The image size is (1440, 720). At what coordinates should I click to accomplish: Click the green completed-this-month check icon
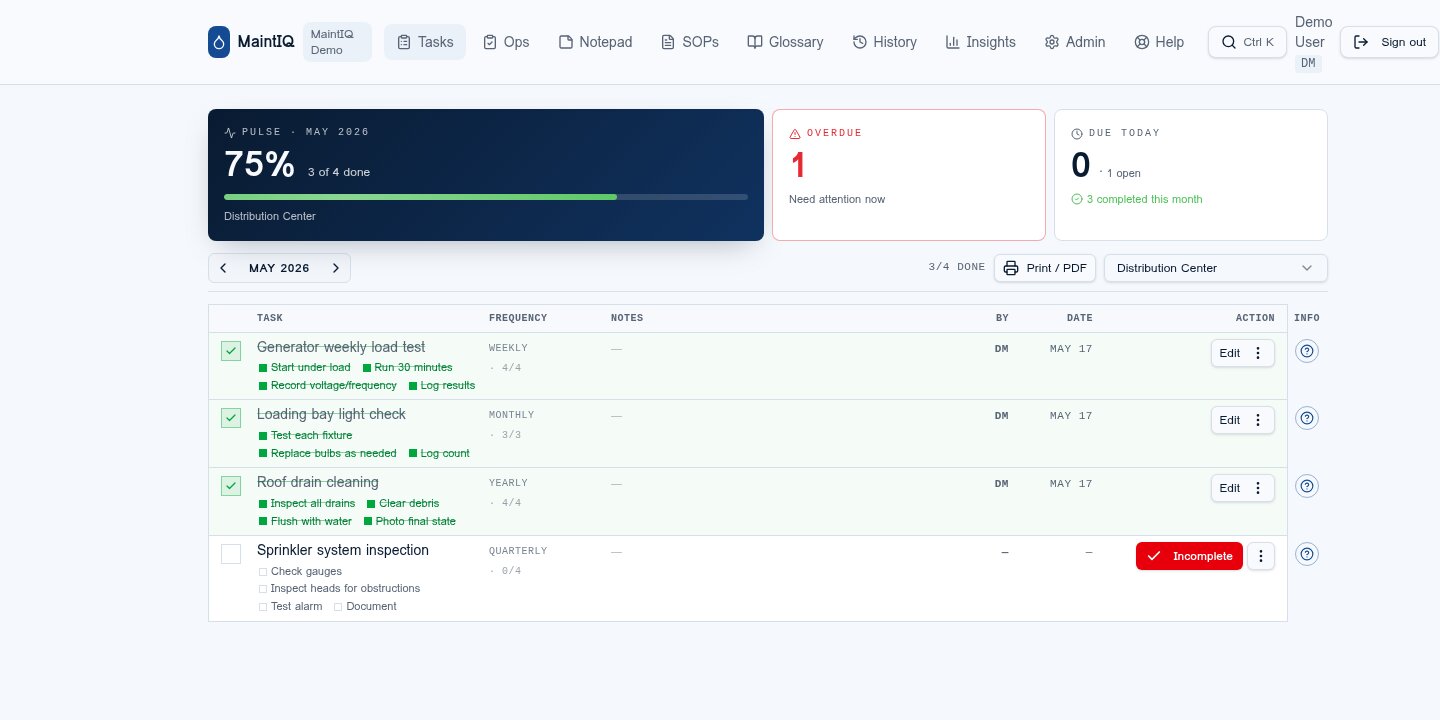pyautogui.click(x=1077, y=199)
